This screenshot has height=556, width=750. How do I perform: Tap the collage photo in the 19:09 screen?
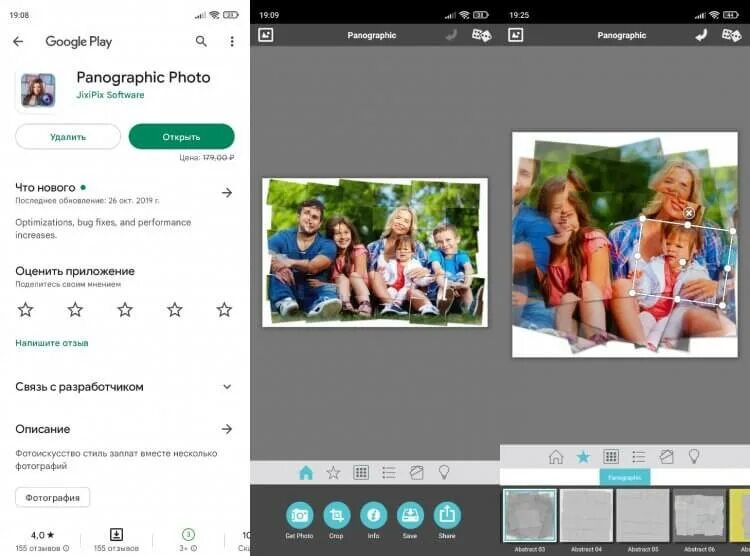tap(375, 252)
